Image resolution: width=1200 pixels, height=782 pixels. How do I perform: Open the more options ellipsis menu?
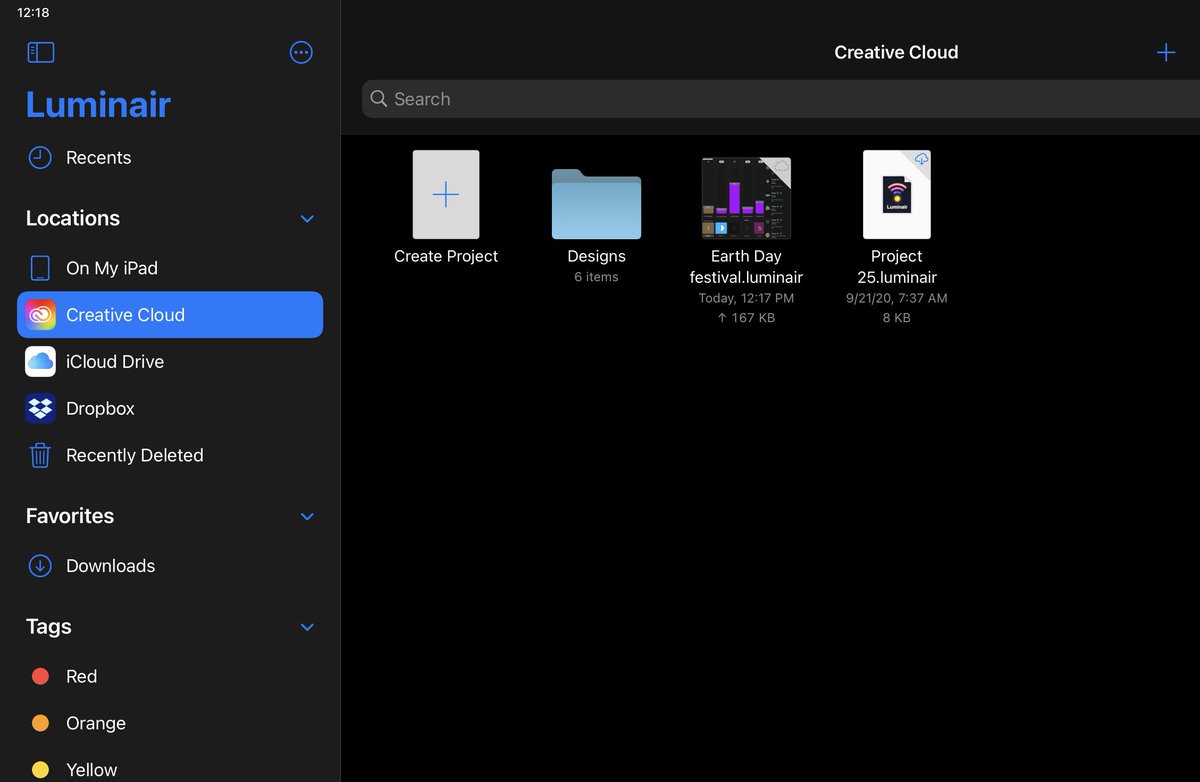301,53
